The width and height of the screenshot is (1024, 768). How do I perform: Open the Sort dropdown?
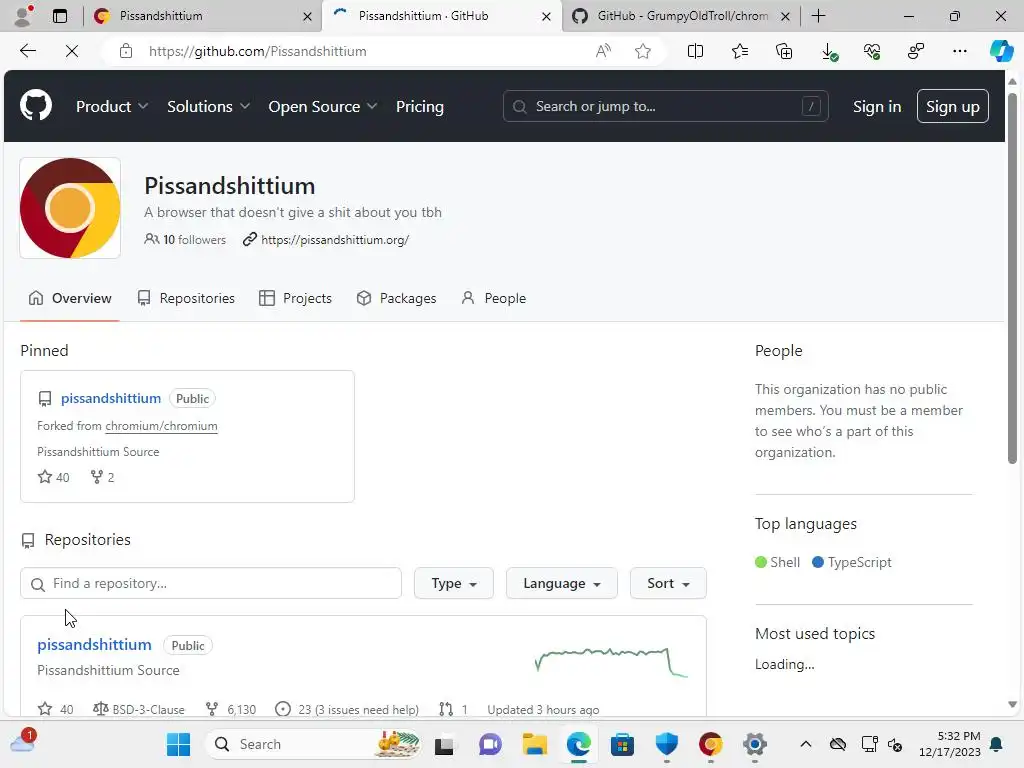pos(668,583)
